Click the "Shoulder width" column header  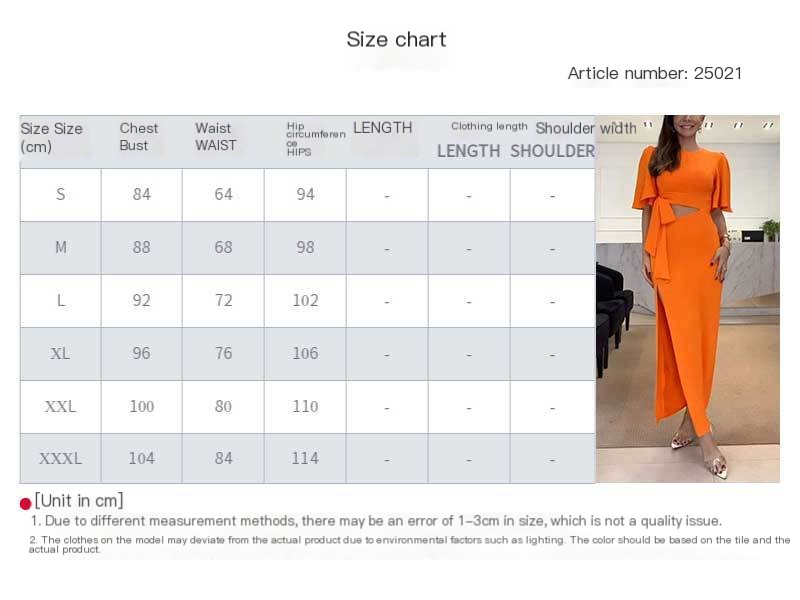tap(586, 128)
